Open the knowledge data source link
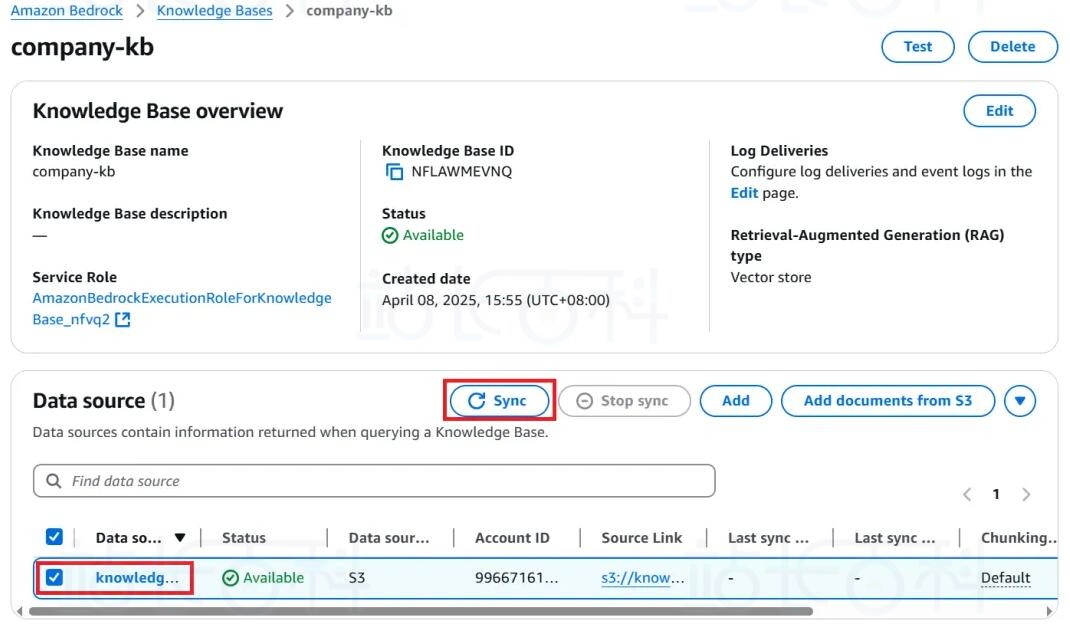Image resolution: width=1070 pixels, height=629 pixels. tap(137, 577)
